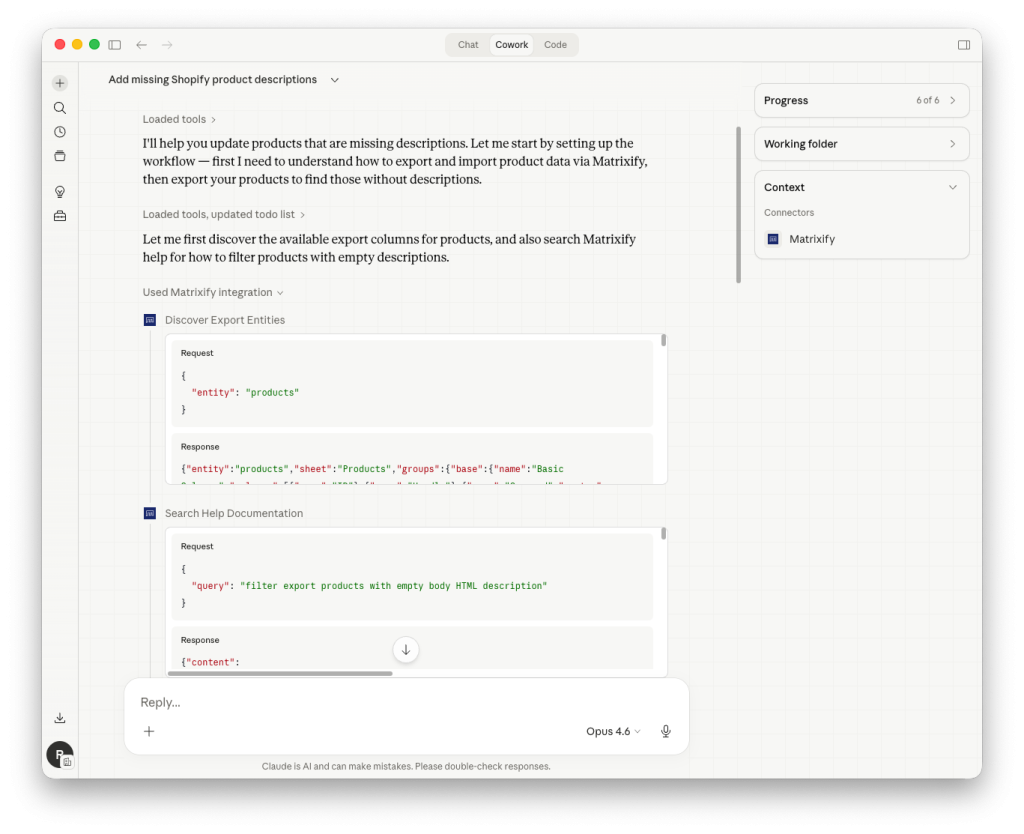Open search in the sidebar

pyautogui.click(x=60, y=107)
